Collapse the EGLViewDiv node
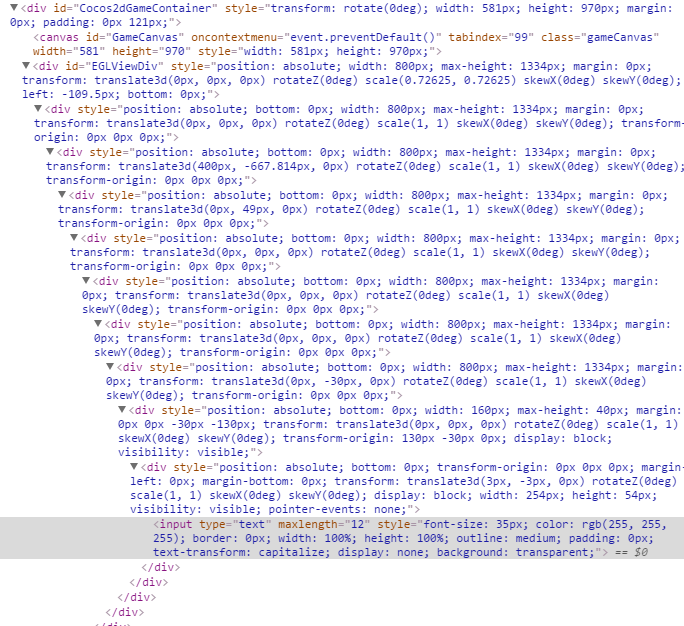Image resolution: width=684 pixels, height=626 pixels. 26,65
